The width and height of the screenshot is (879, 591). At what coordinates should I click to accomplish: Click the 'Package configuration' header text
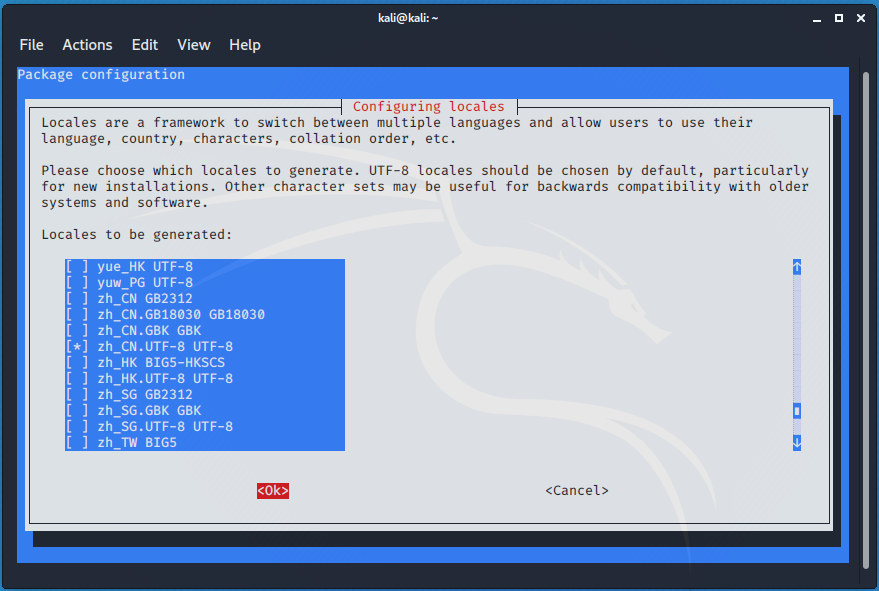[x=101, y=75]
